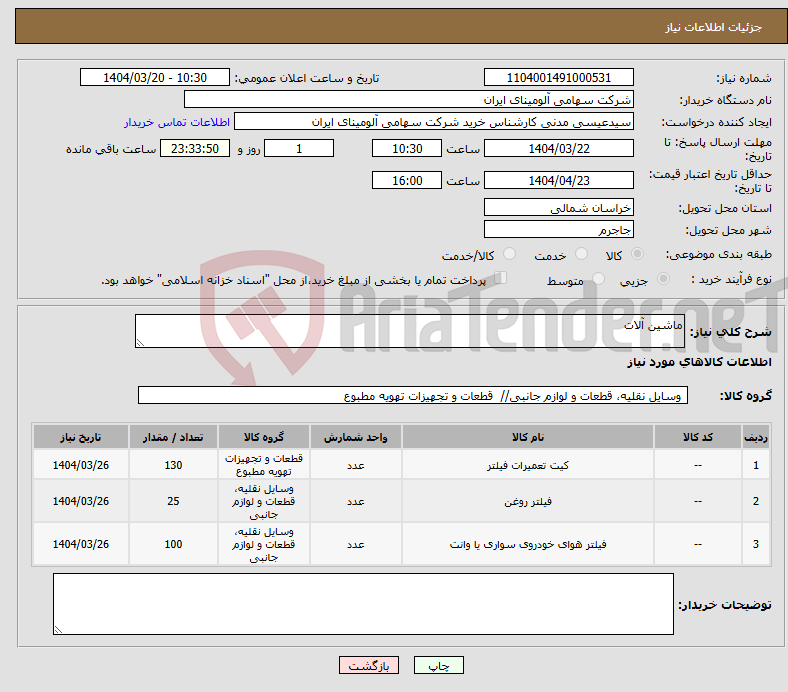
Task: Click the تعداد / مقدار column header
Action: [x=173, y=437]
